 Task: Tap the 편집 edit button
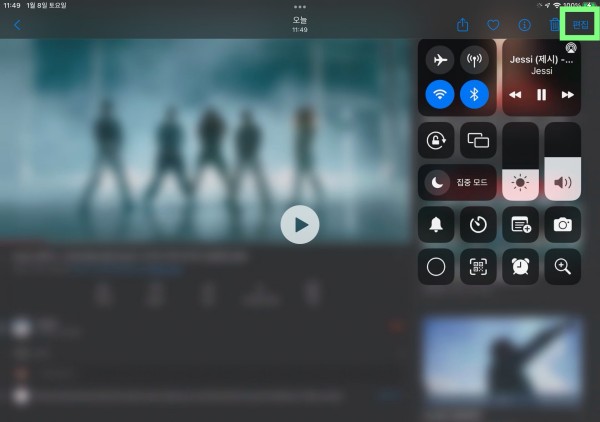580,25
